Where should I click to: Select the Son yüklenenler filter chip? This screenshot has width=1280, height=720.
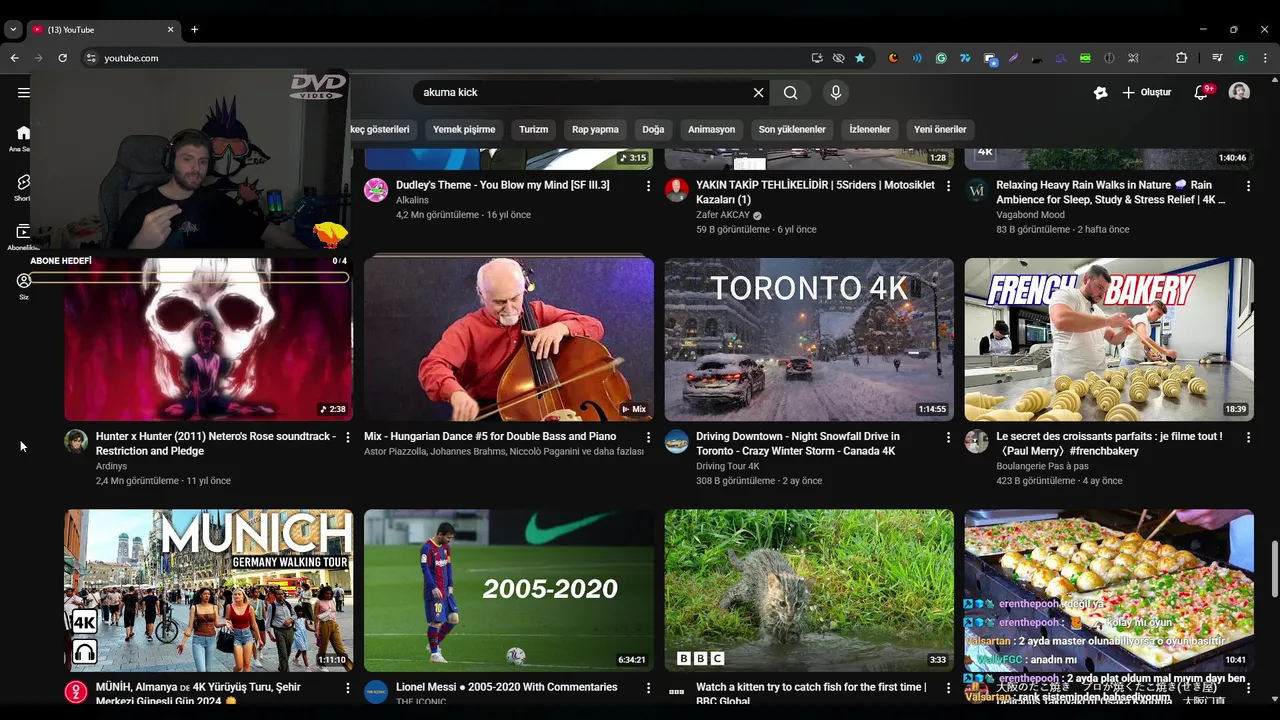coord(792,129)
